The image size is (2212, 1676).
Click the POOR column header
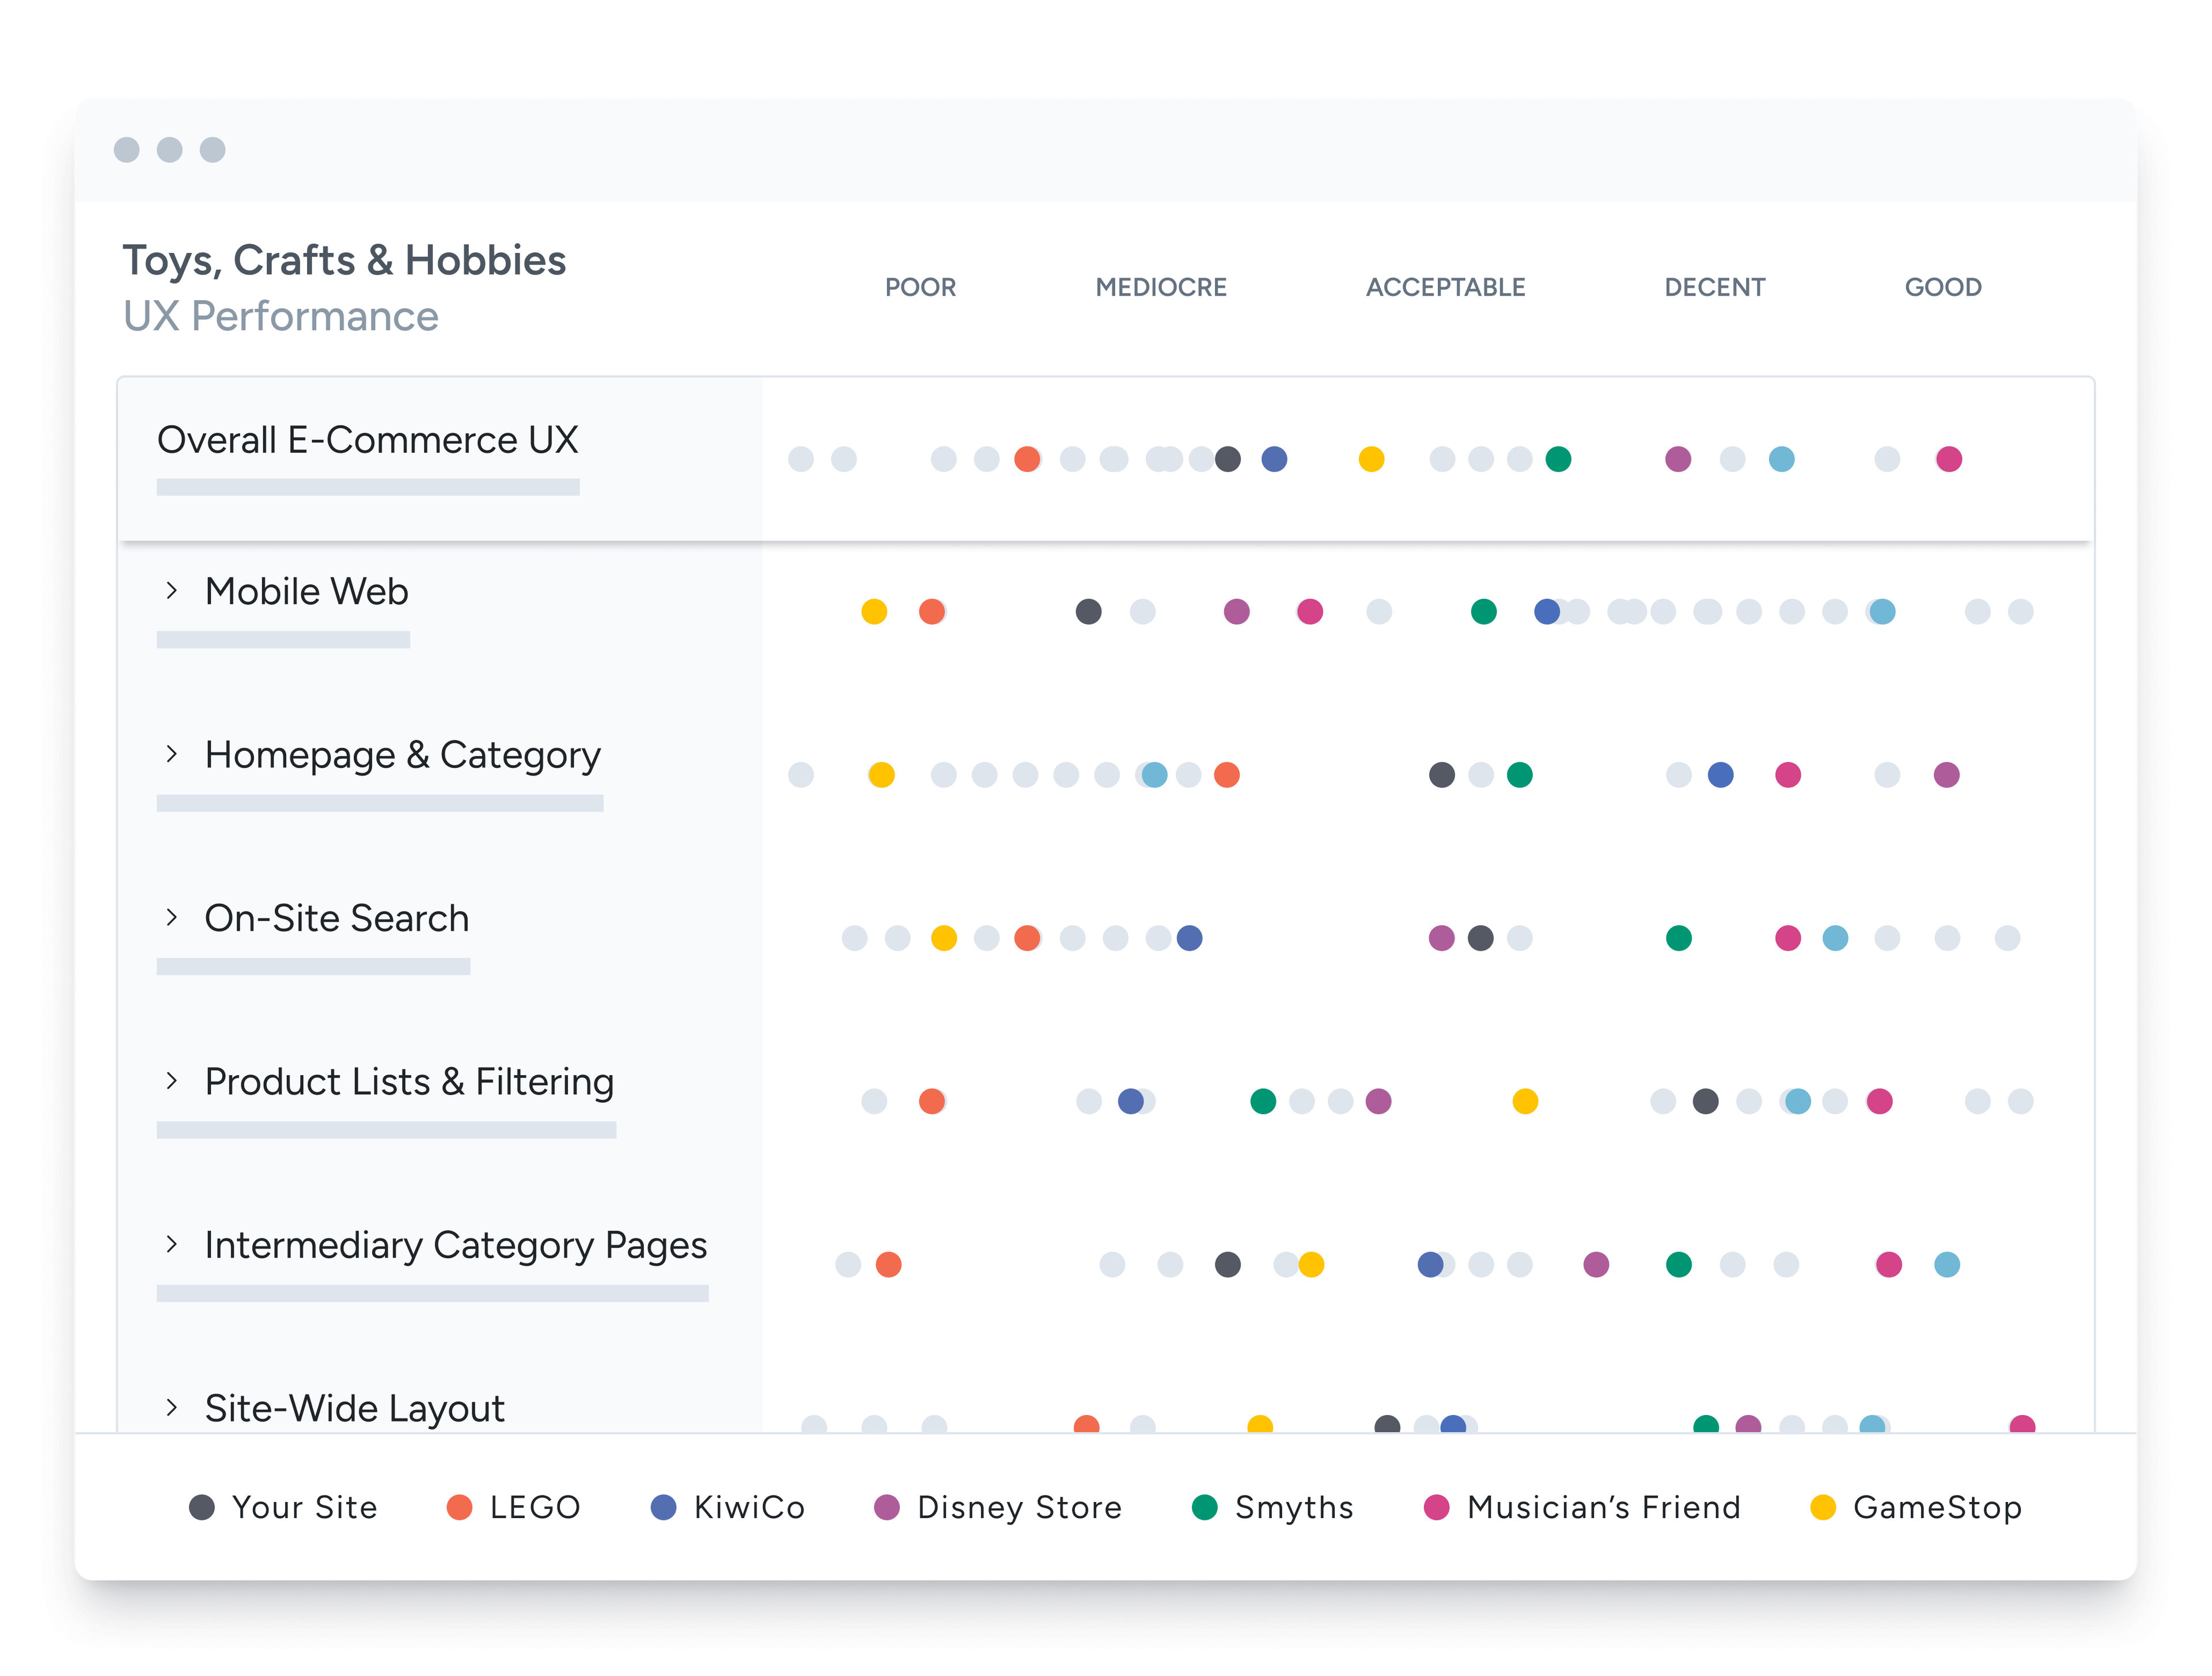[920, 288]
